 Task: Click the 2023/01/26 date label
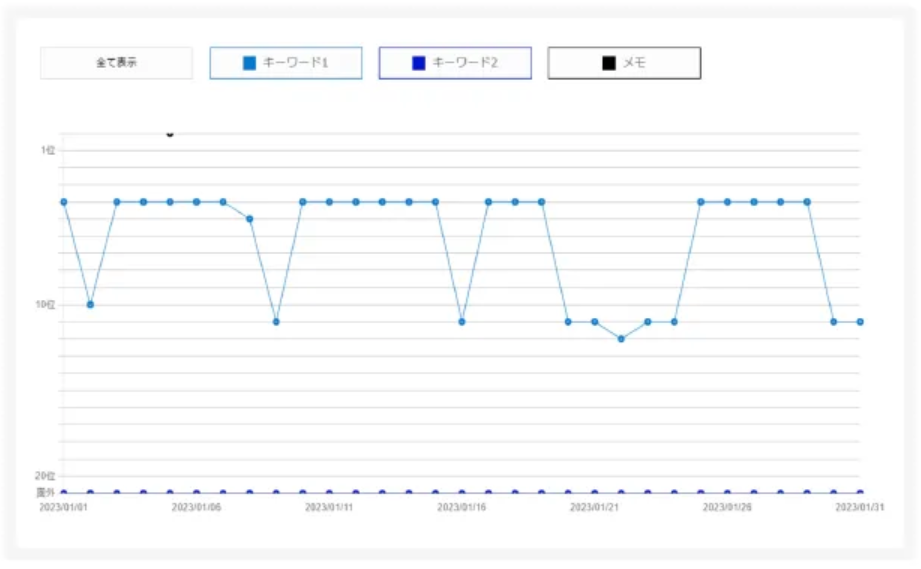point(727,507)
